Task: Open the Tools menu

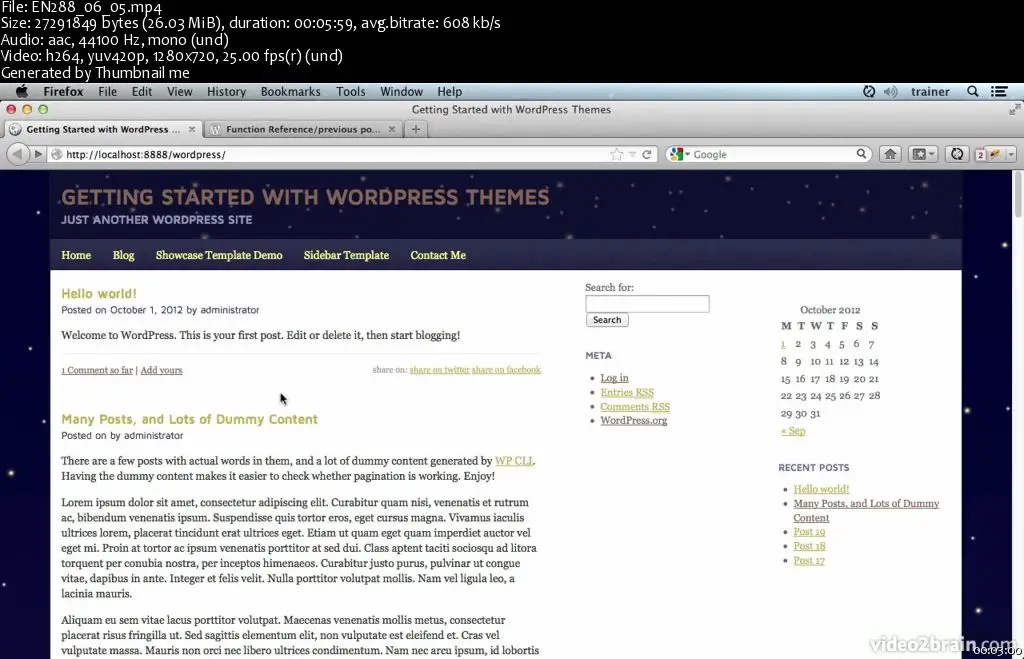Action: coord(351,91)
